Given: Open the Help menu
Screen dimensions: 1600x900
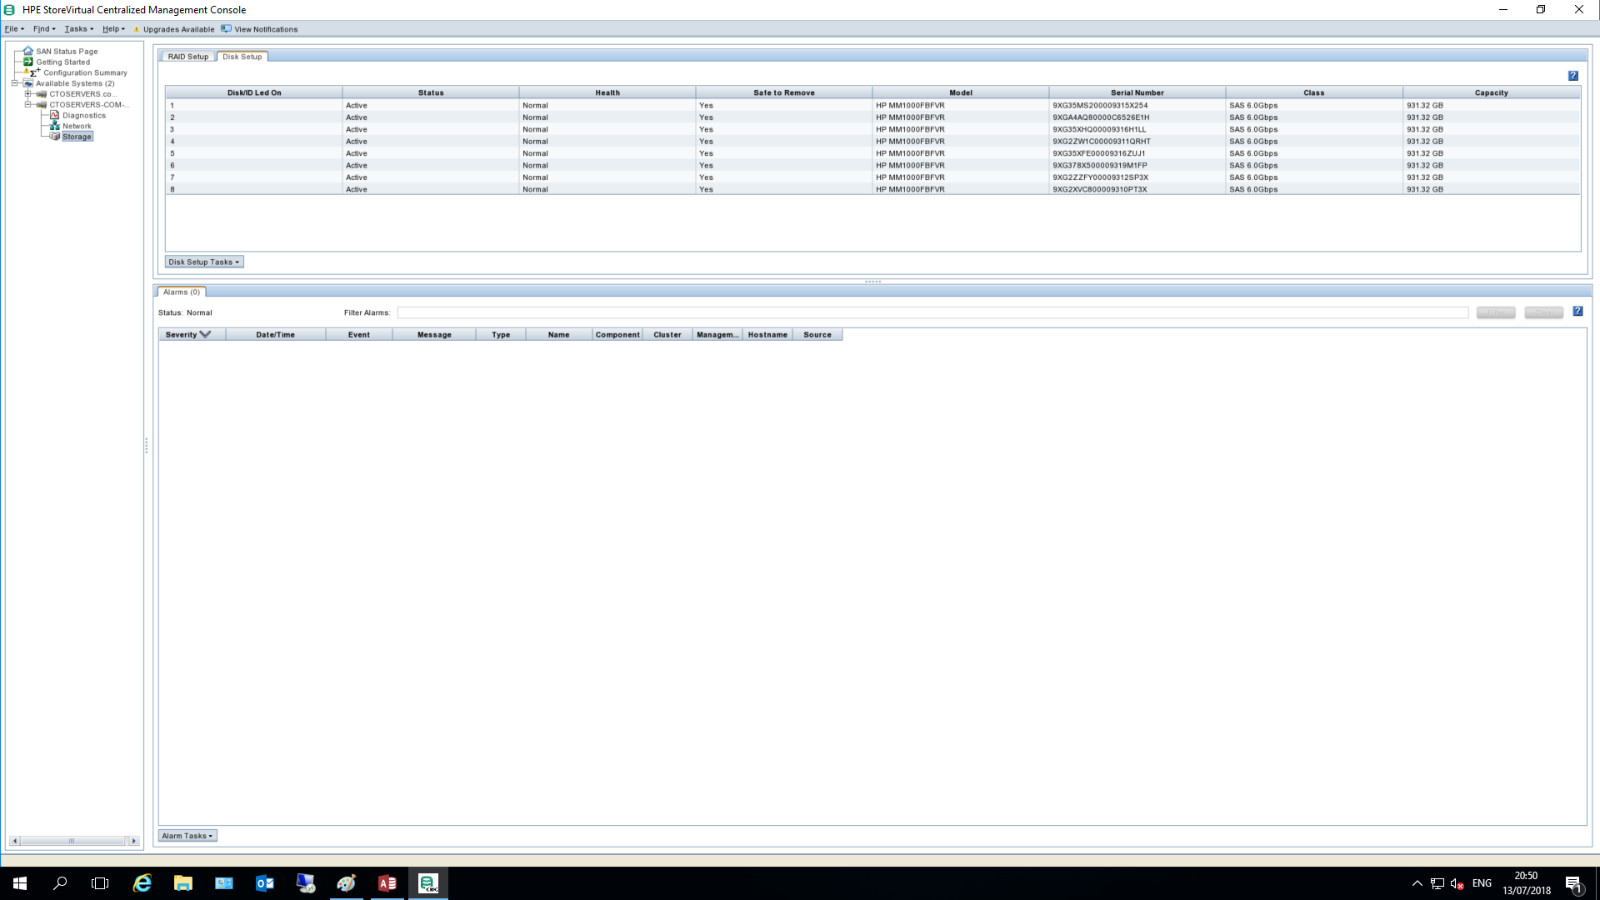Looking at the screenshot, I should coord(113,29).
